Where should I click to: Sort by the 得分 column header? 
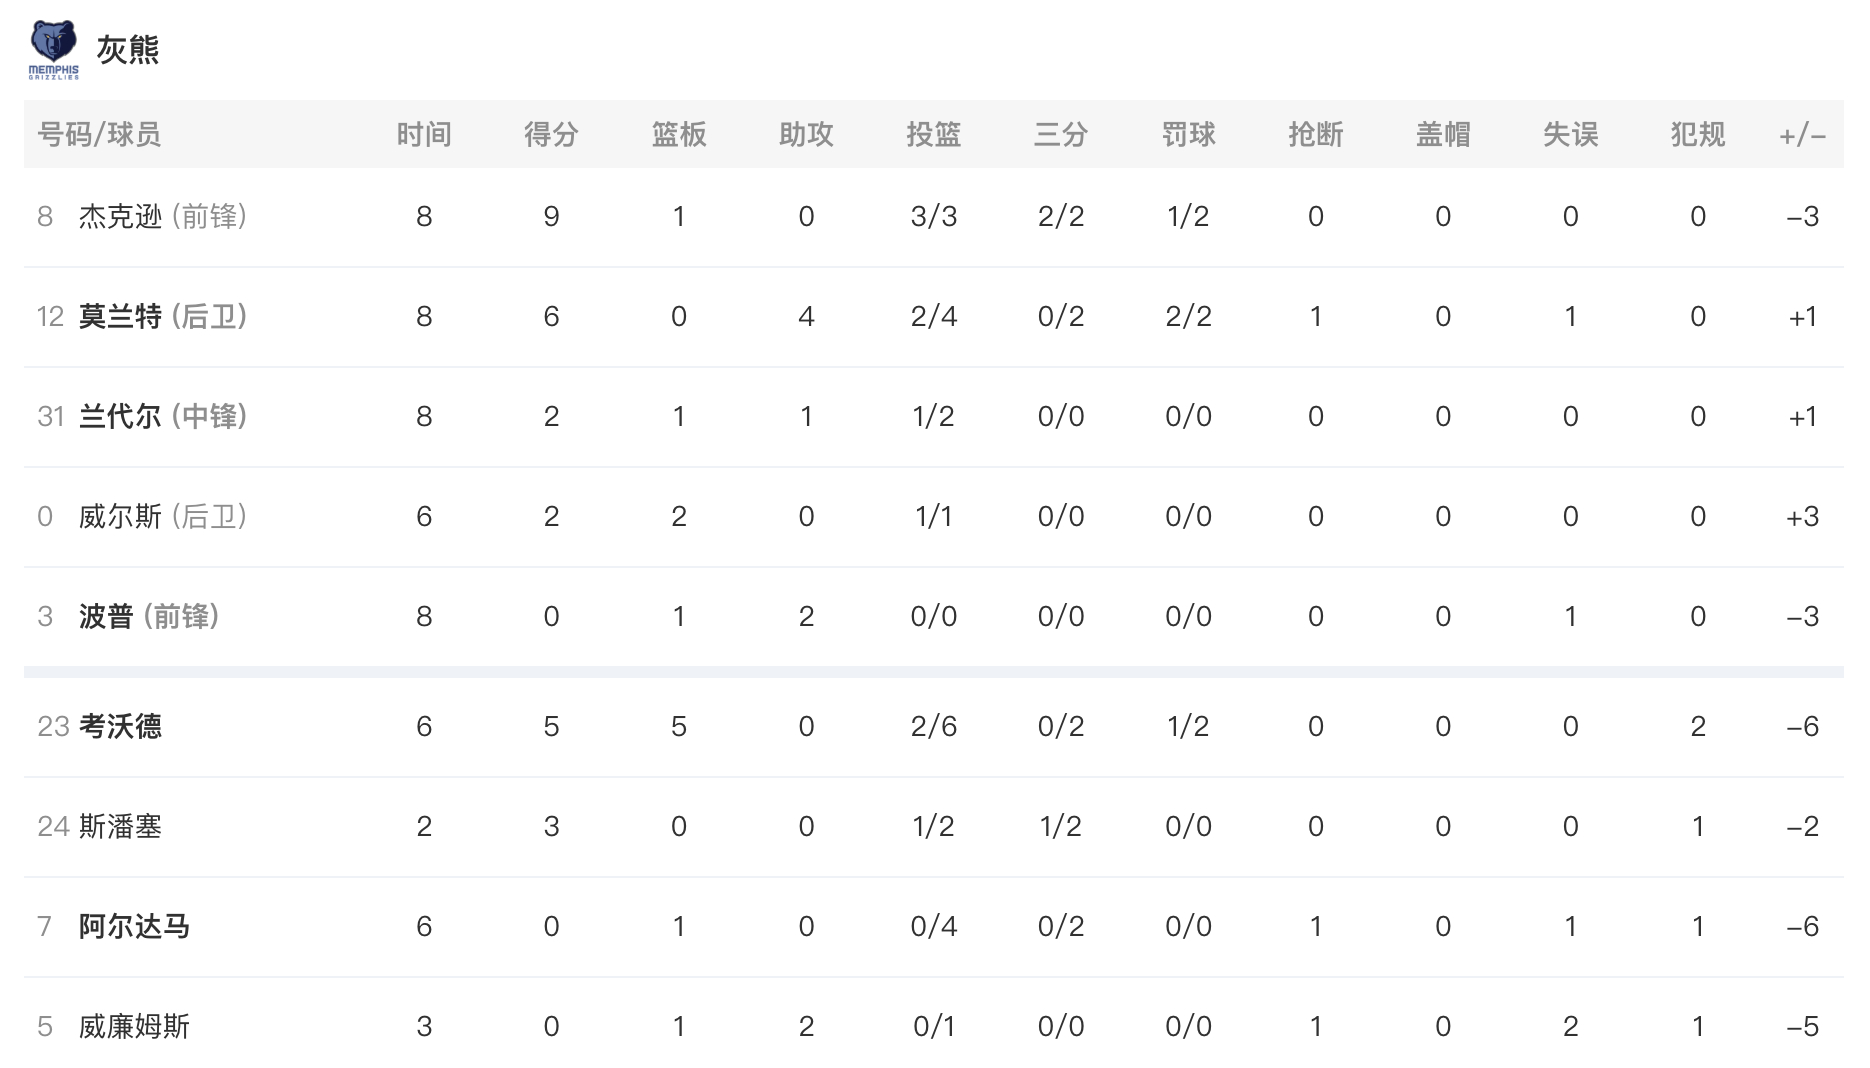coord(551,134)
